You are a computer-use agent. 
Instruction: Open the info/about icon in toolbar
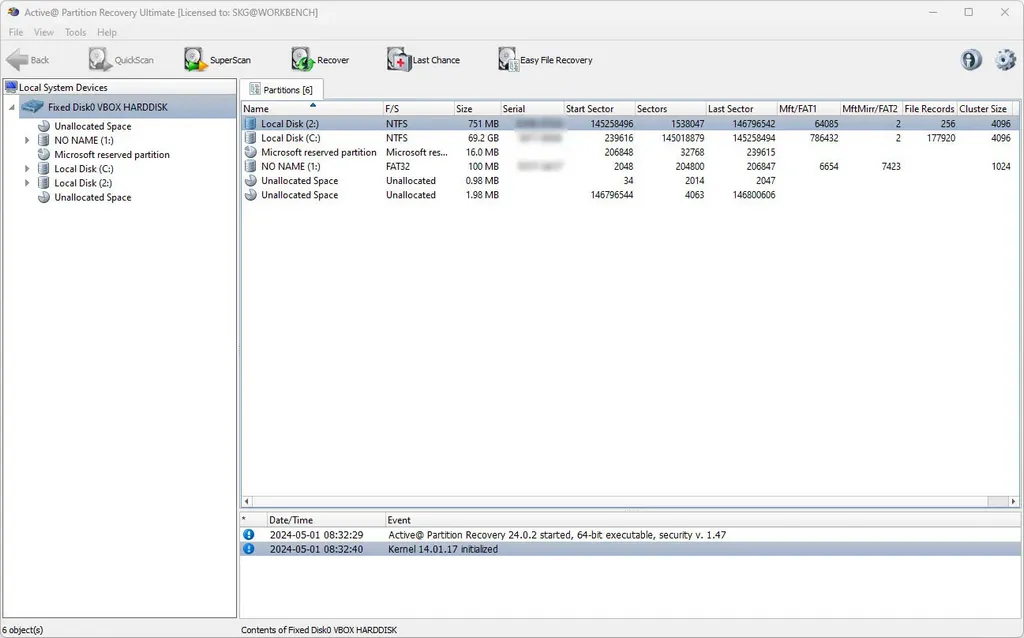click(x=971, y=60)
